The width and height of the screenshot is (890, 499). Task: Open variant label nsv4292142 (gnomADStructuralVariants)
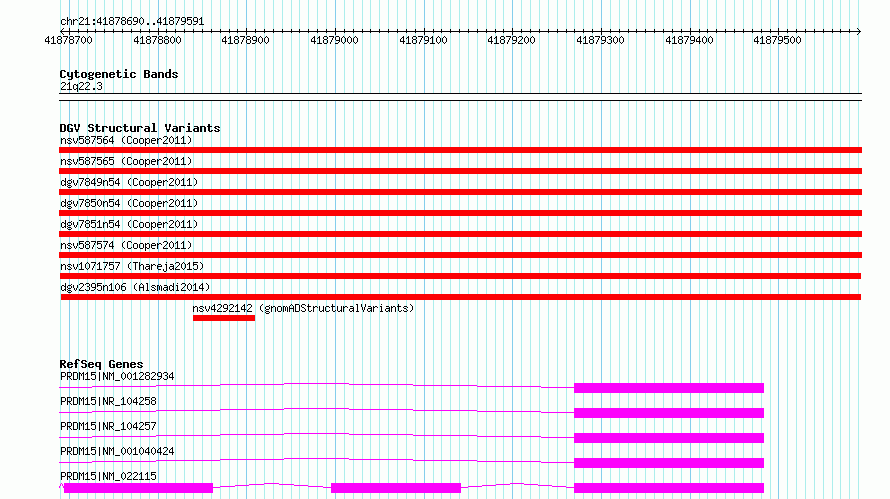pyautogui.click(x=303, y=308)
